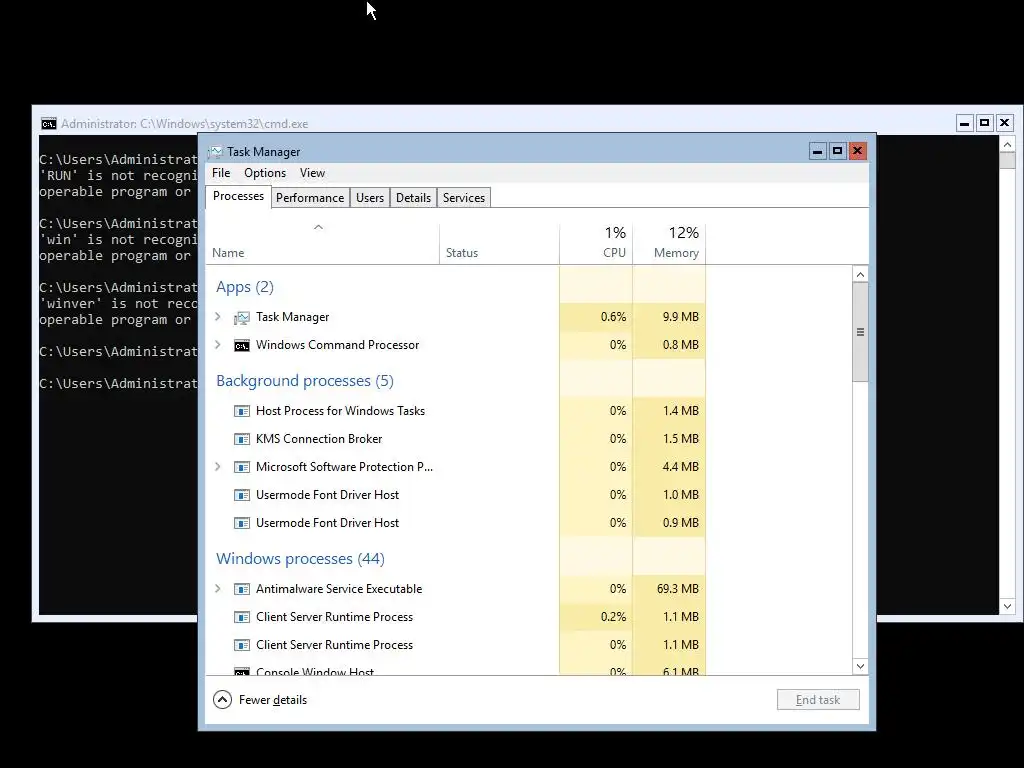The width and height of the screenshot is (1024, 768).
Task: Switch to the Details tab
Action: [x=413, y=198]
